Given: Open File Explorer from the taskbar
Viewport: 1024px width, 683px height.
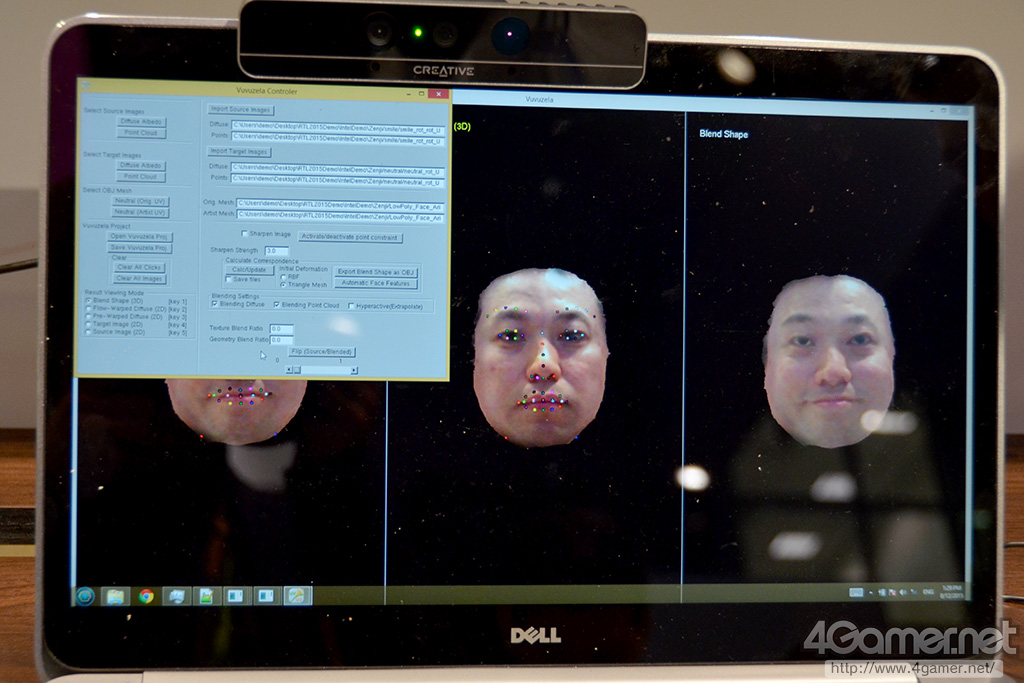Looking at the screenshot, I should click(x=115, y=597).
